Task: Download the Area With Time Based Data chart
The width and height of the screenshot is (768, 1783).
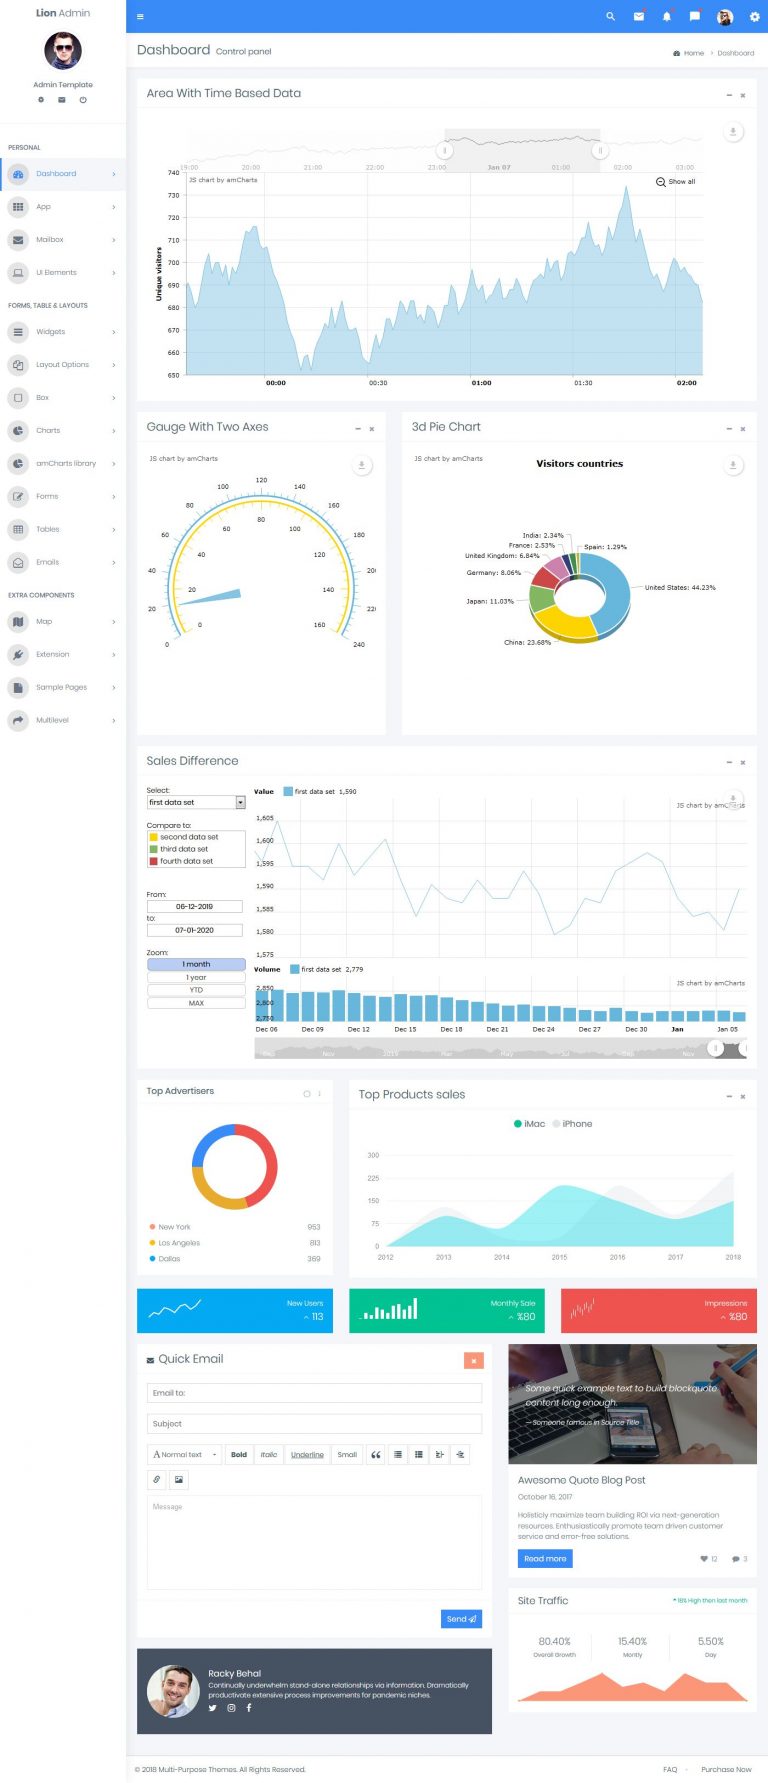Action: pos(733,132)
